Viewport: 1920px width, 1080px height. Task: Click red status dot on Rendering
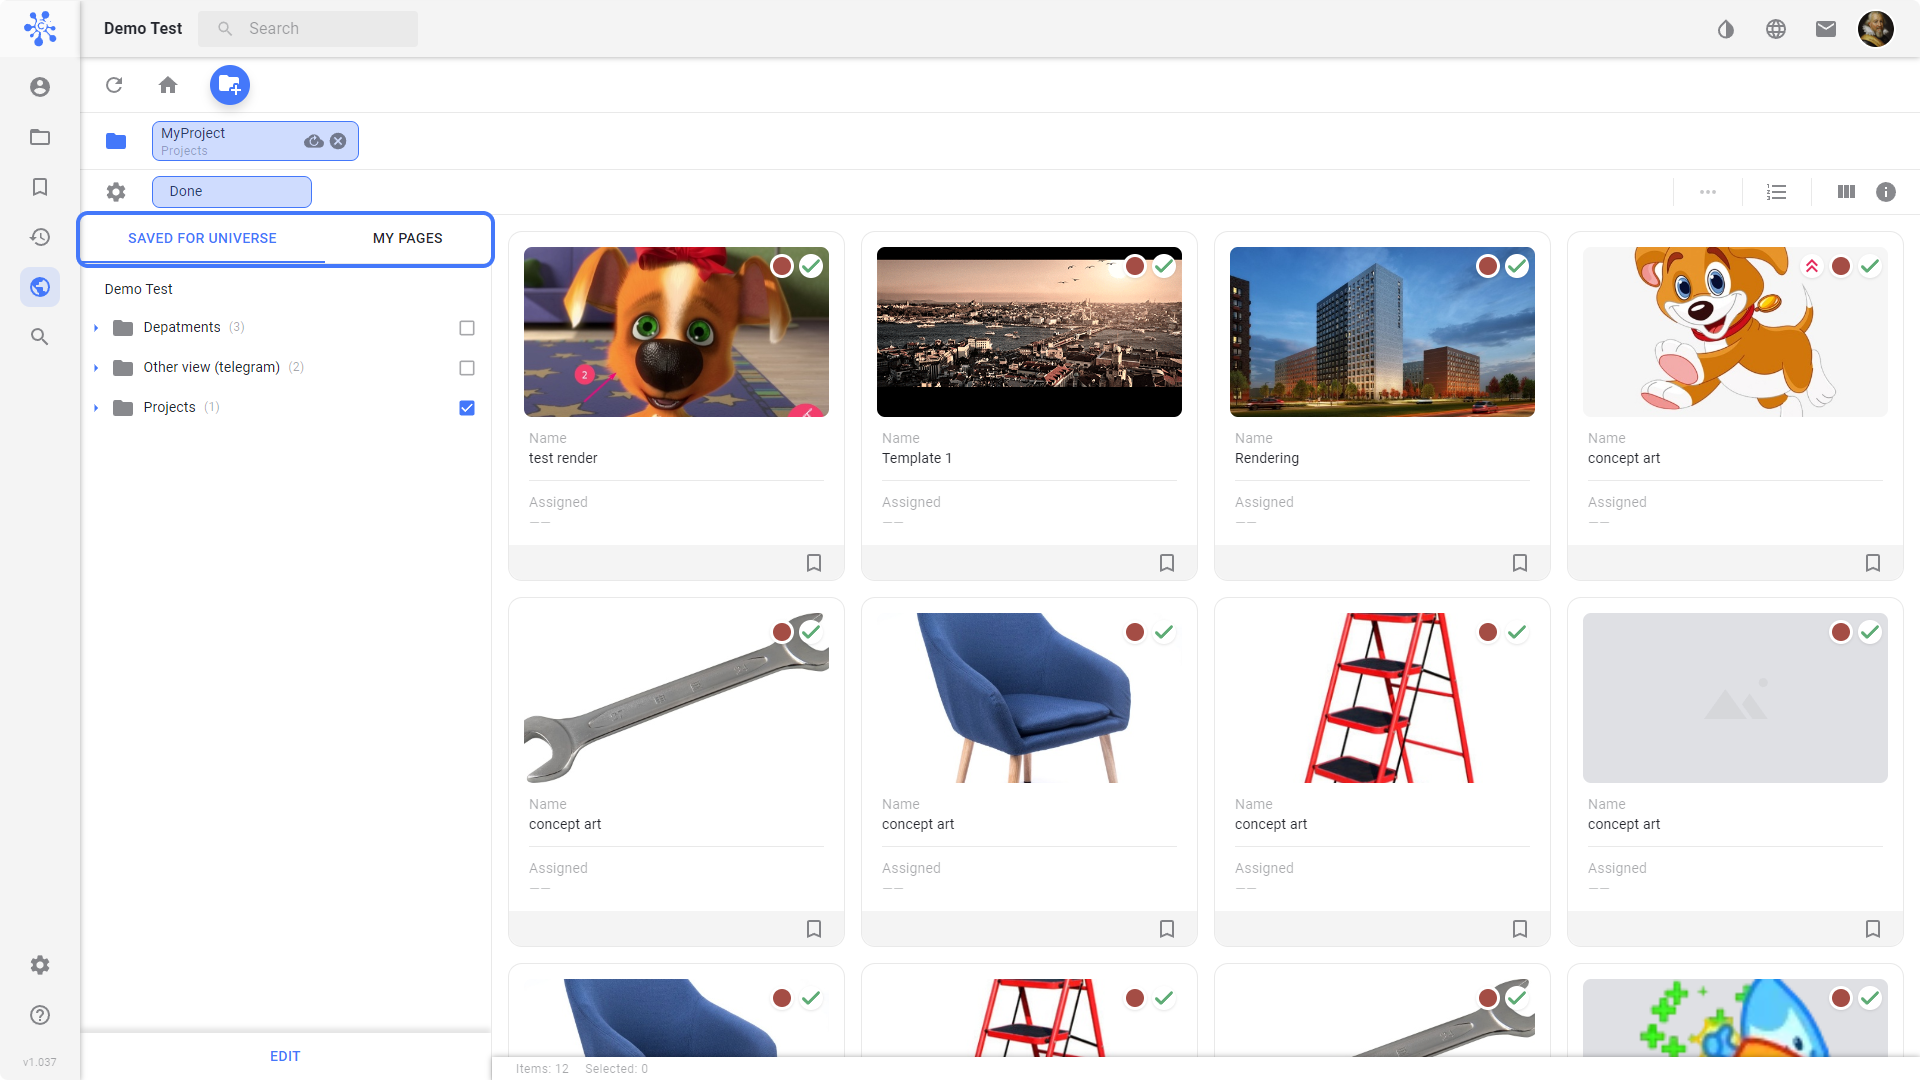click(x=1488, y=266)
